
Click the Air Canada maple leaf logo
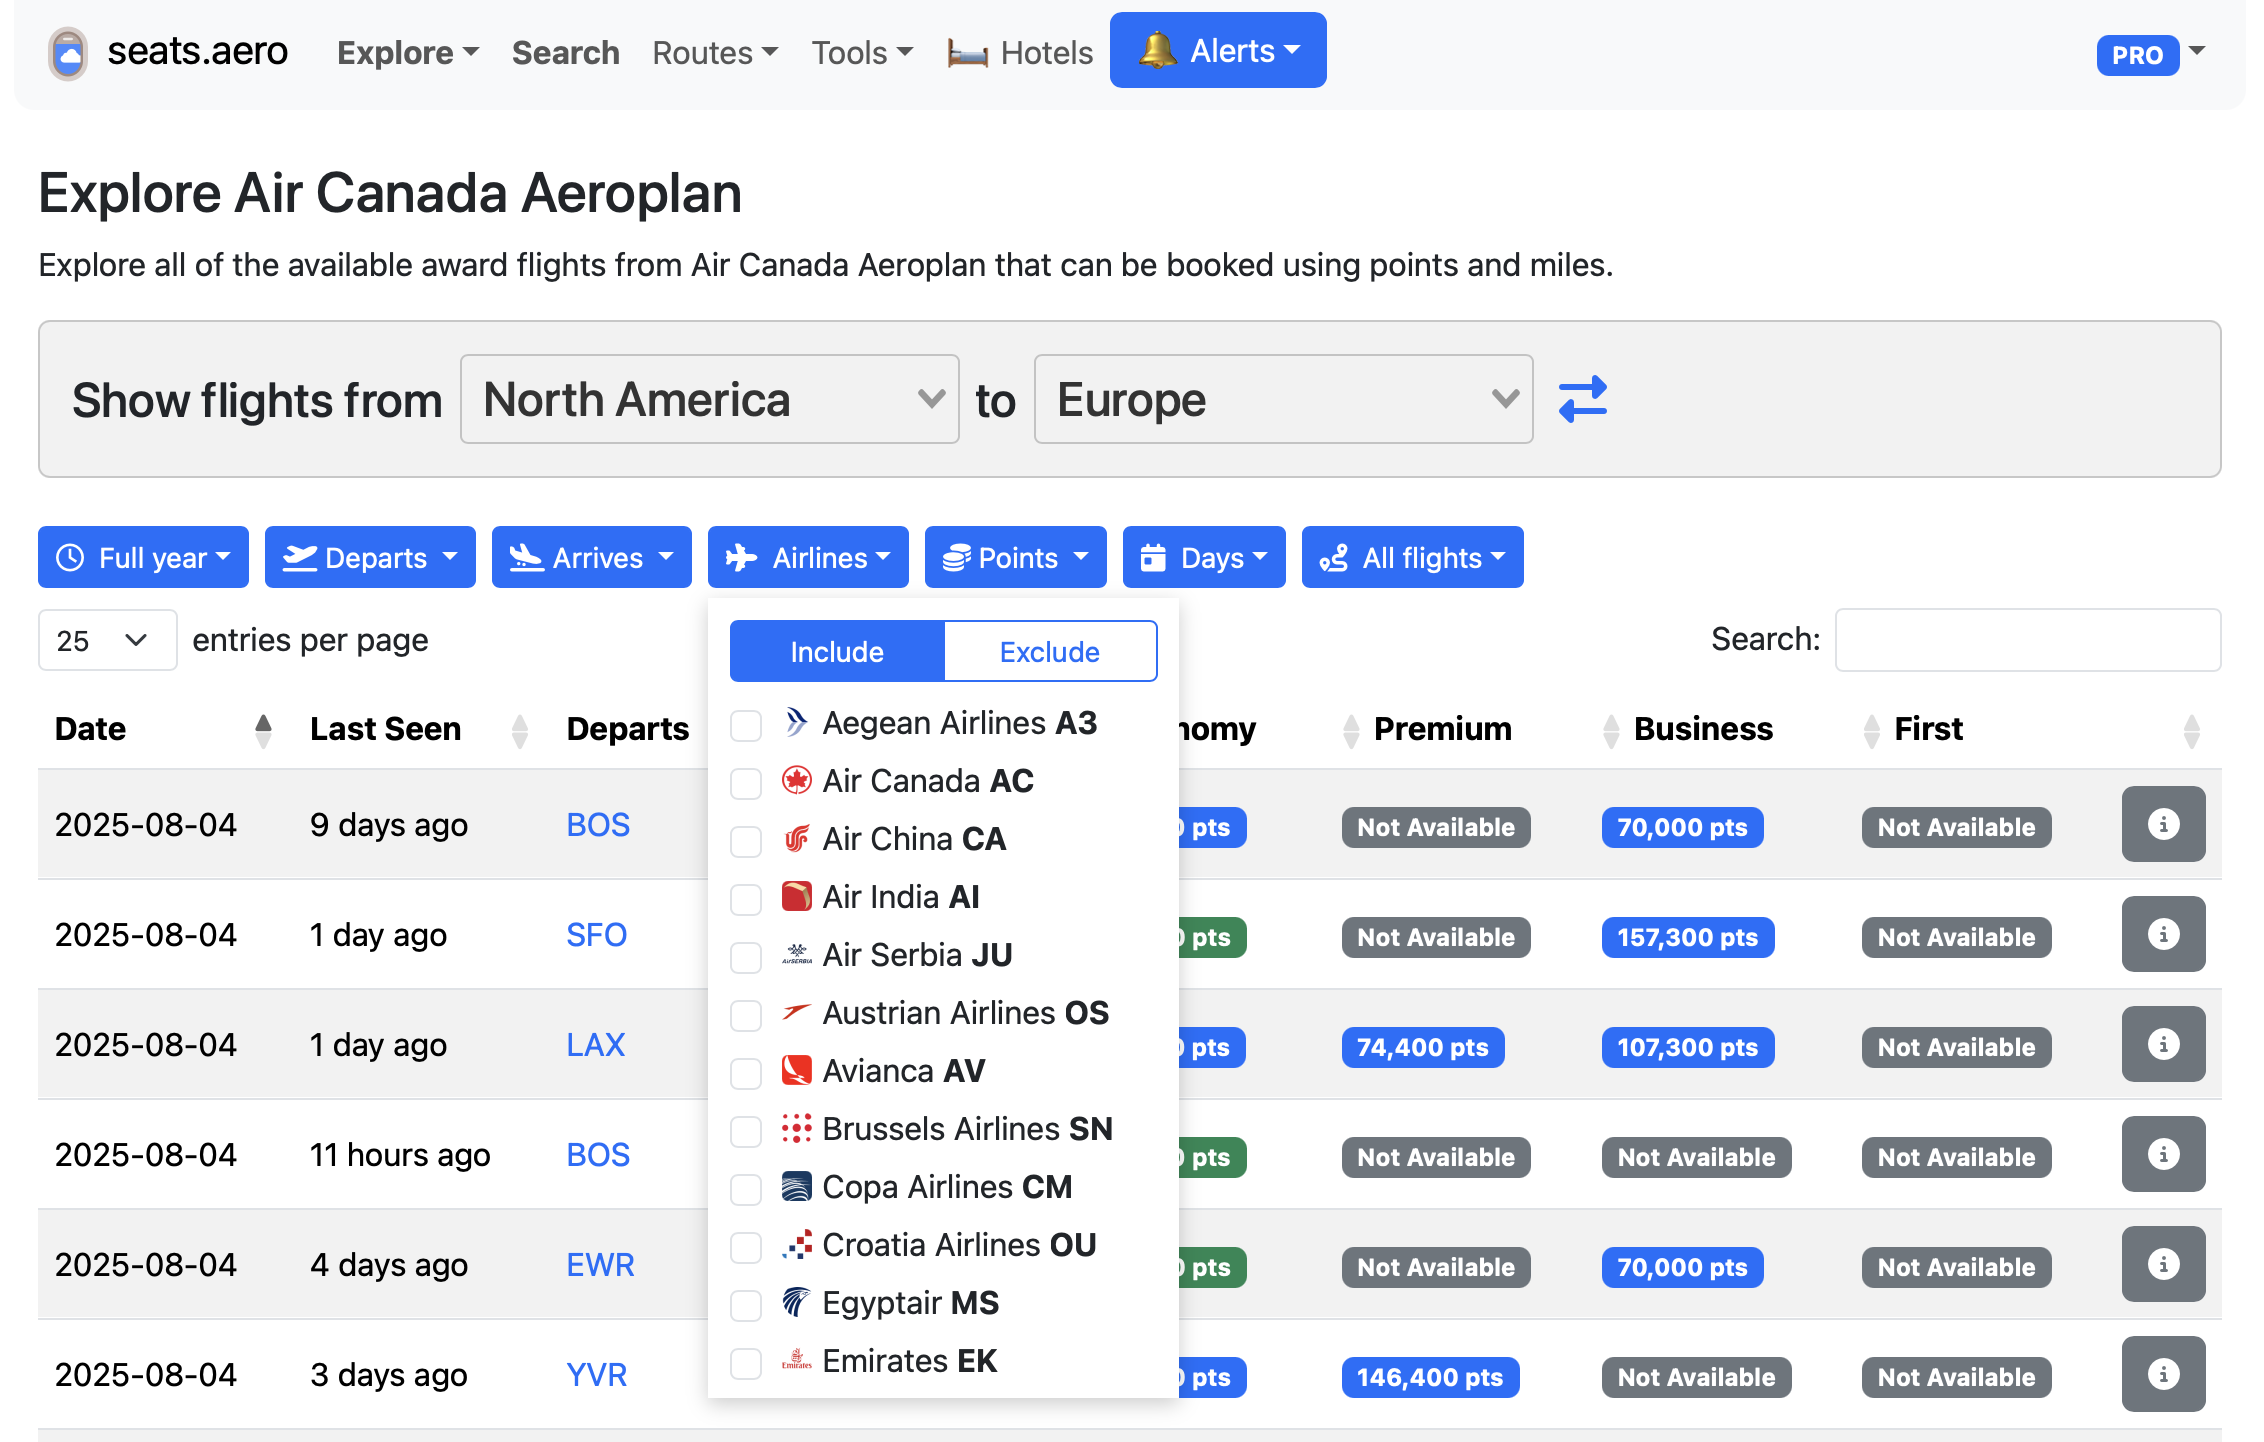(796, 780)
